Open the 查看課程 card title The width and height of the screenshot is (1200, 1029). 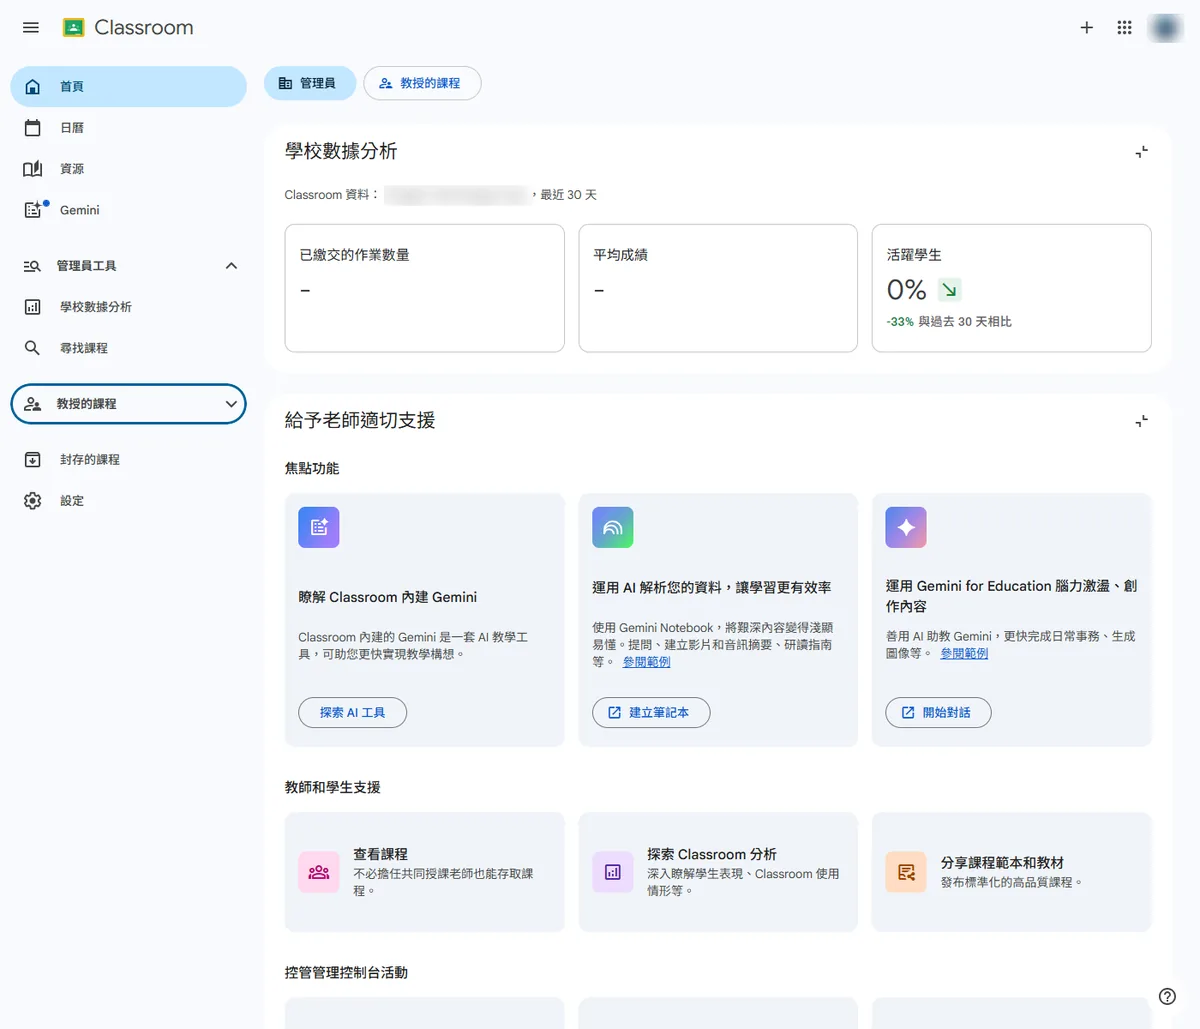pos(381,854)
